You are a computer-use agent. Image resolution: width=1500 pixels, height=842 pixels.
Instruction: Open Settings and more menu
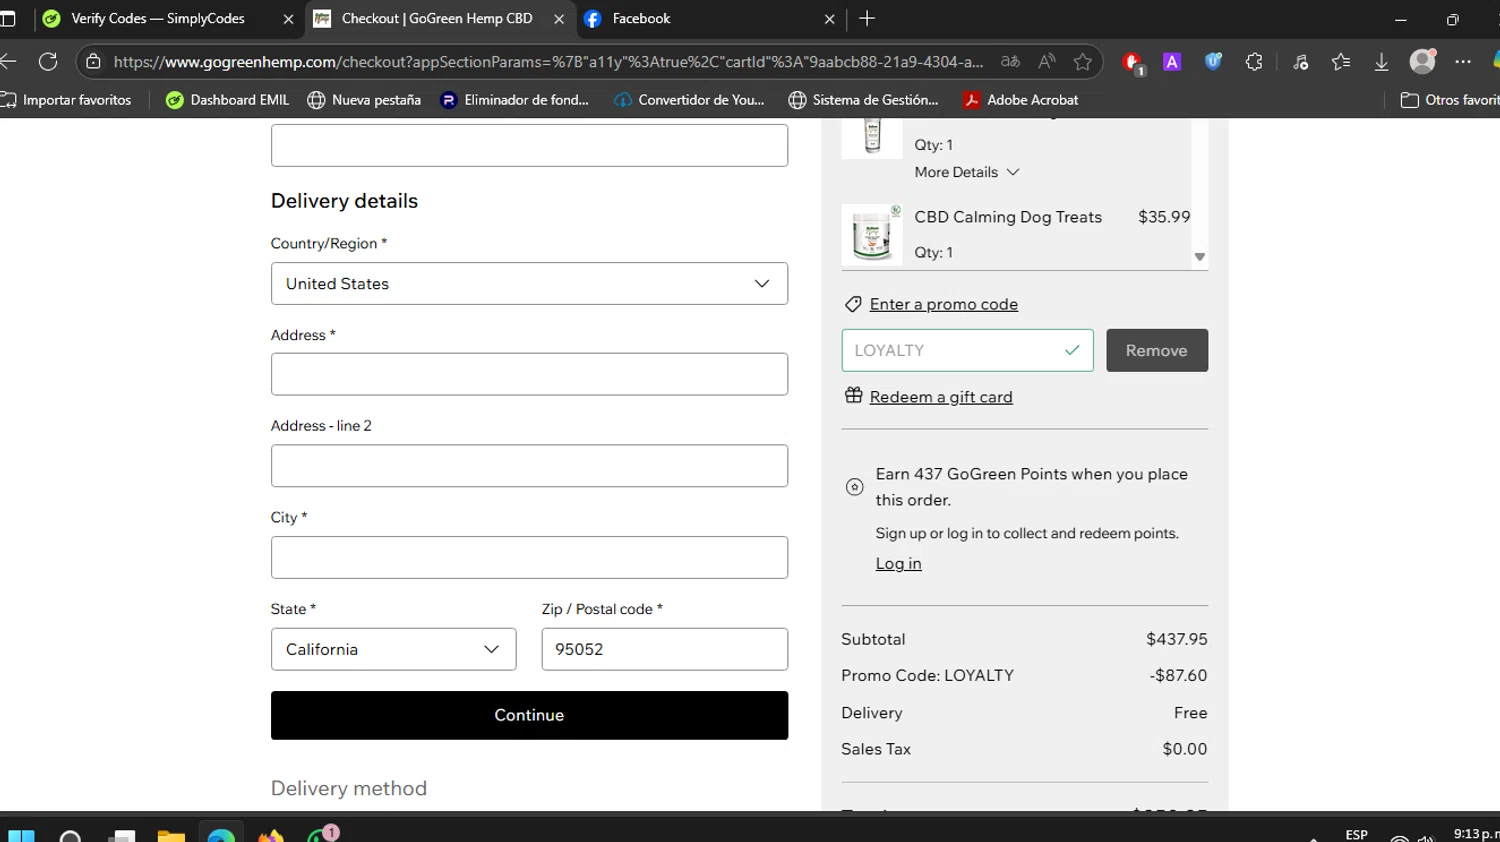click(1463, 62)
